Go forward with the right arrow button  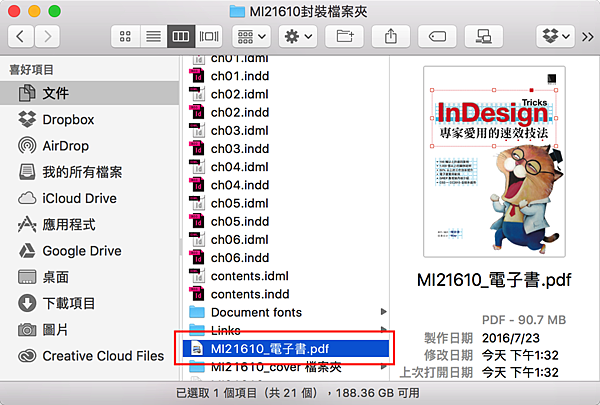coord(47,37)
